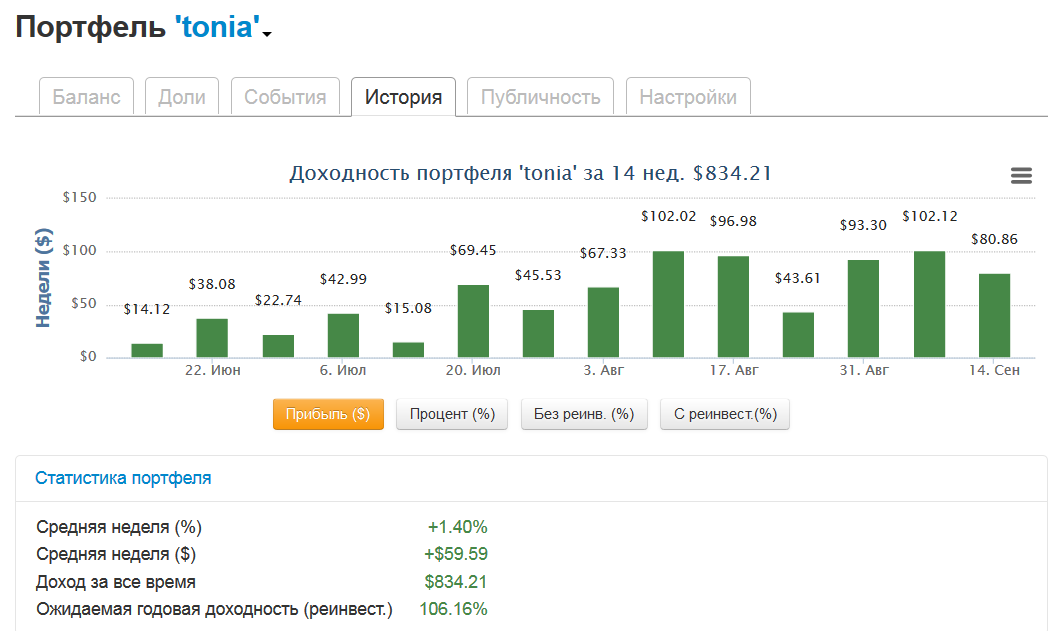Go to the События tab

click(285, 97)
